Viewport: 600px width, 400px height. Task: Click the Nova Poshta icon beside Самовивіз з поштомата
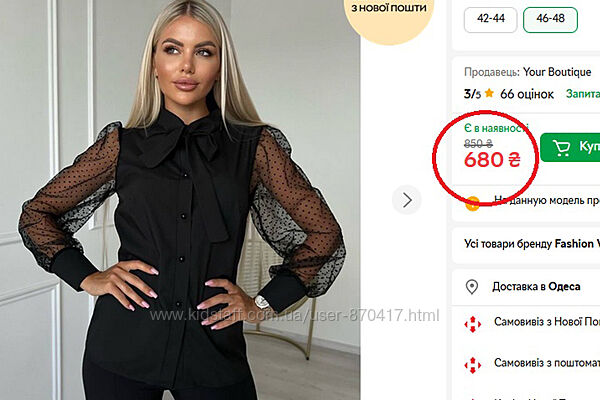pos(473,365)
